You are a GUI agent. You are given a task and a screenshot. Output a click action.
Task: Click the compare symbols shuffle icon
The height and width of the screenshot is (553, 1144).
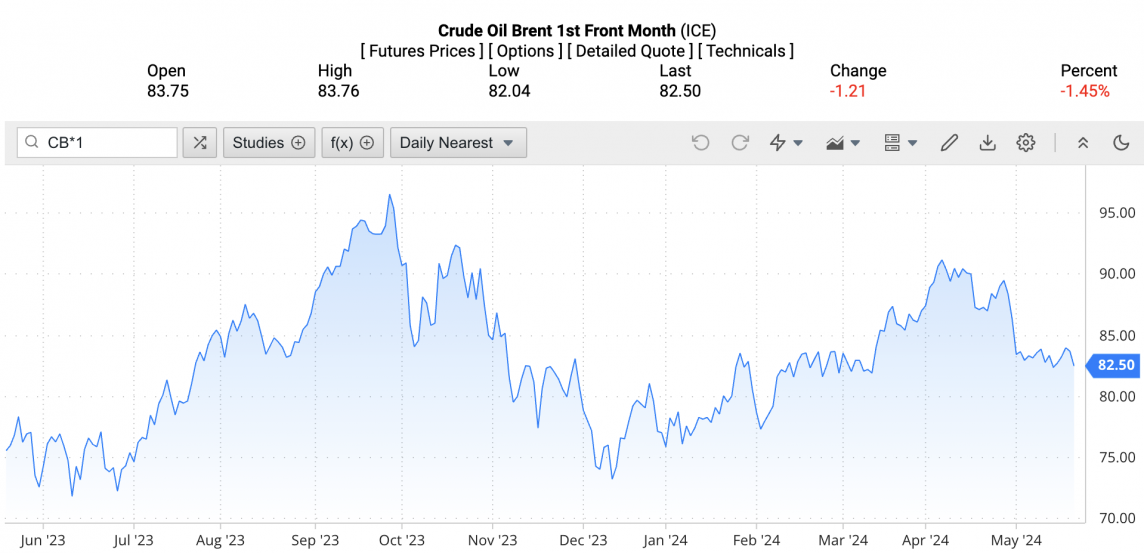point(200,143)
